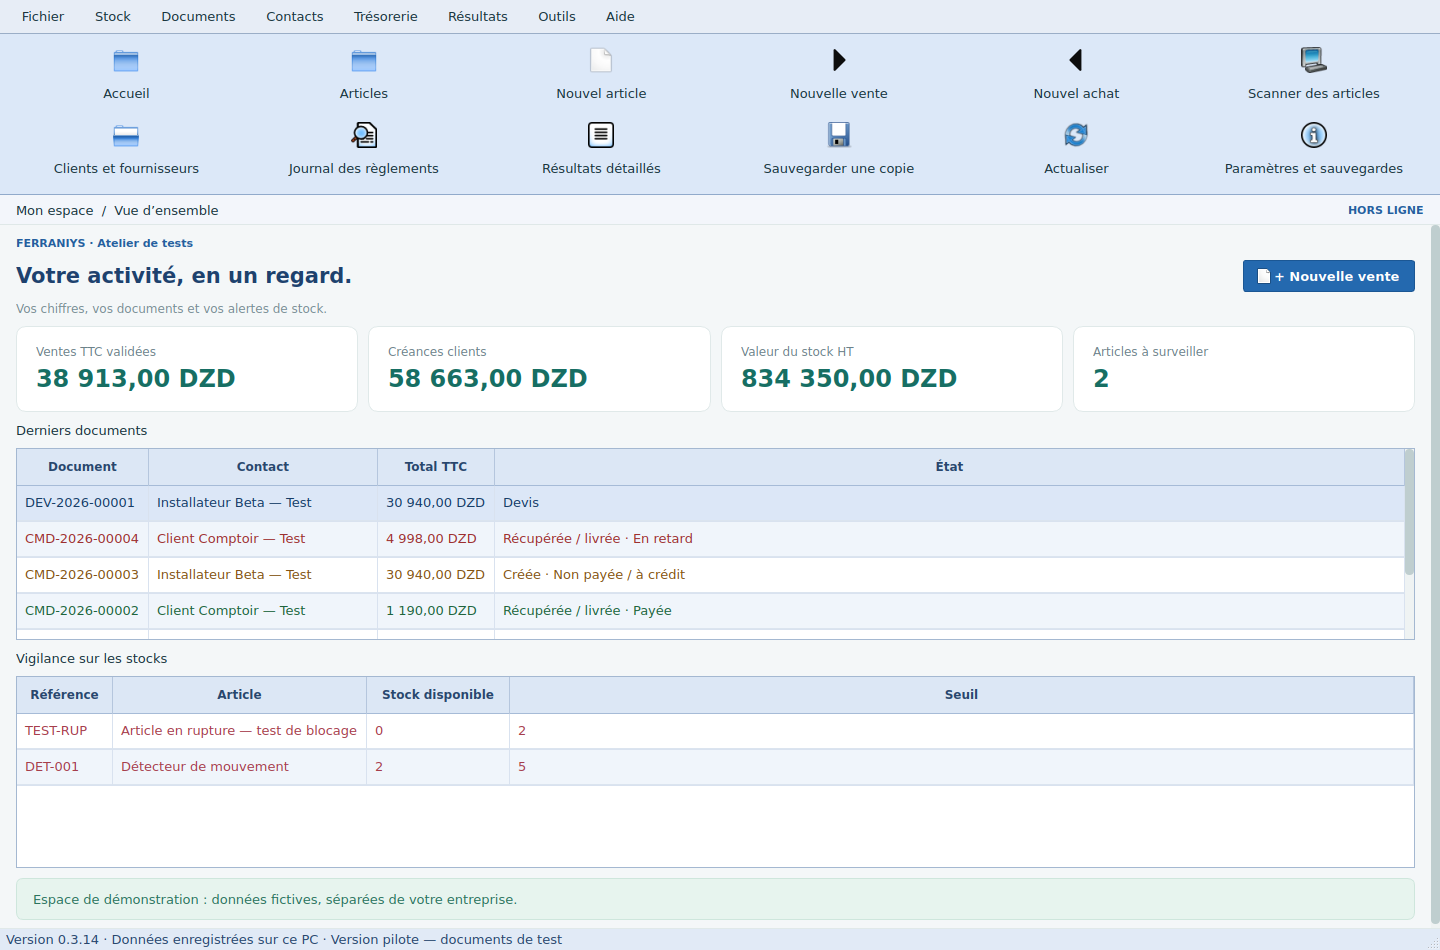Click the Articles à surveiller card
The height and width of the screenshot is (950, 1440).
(x=1244, y=369)
